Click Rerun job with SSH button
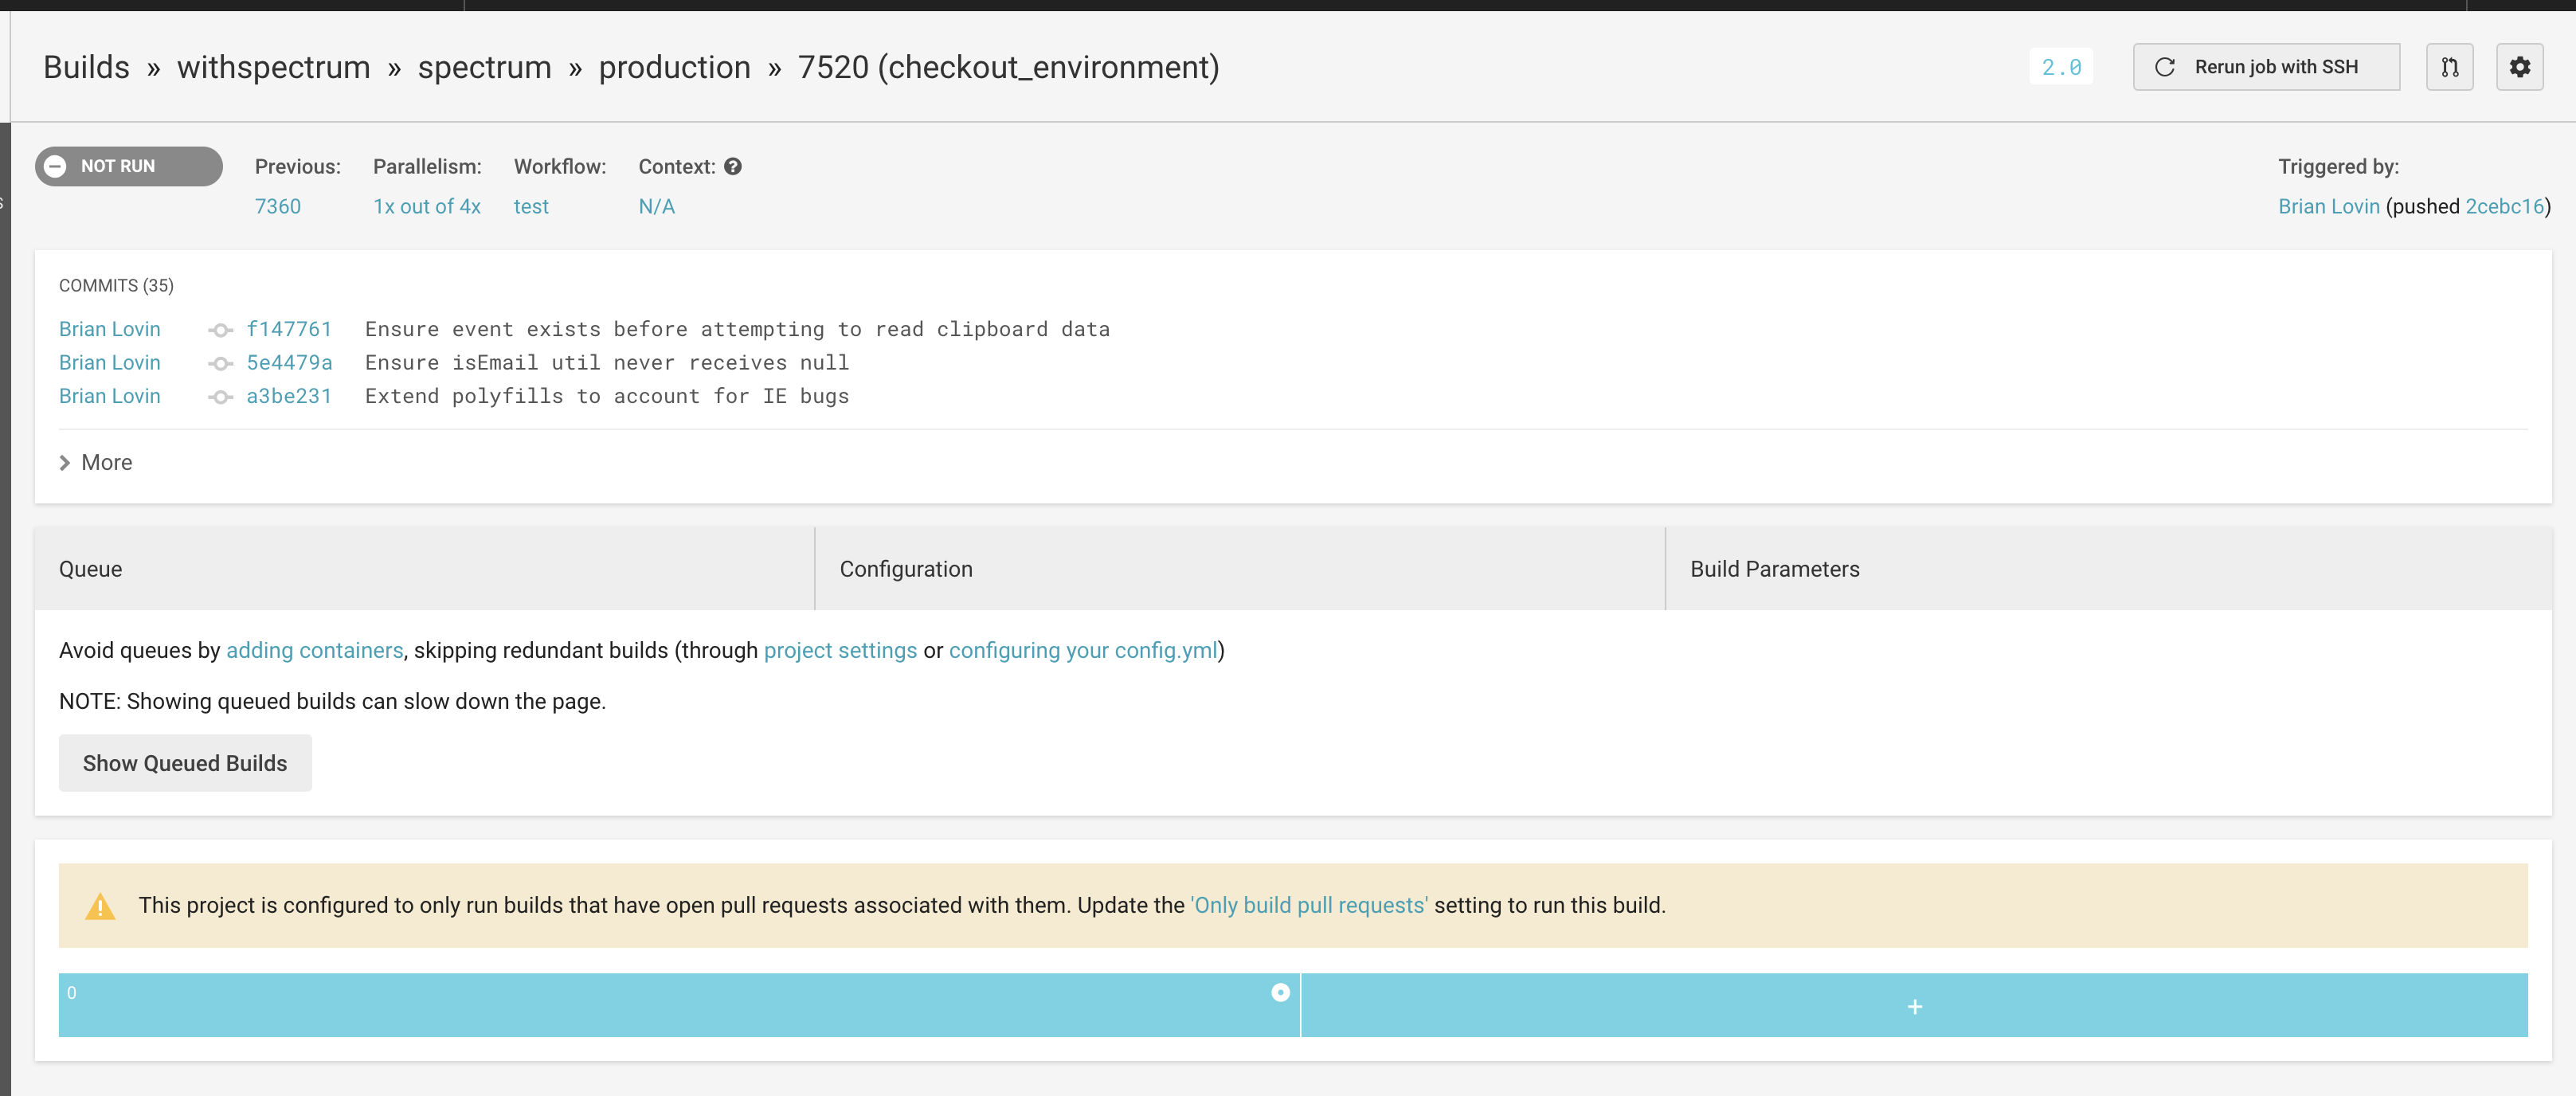This screenshot has width=2576, height=1096. [x=2265, y=67]
